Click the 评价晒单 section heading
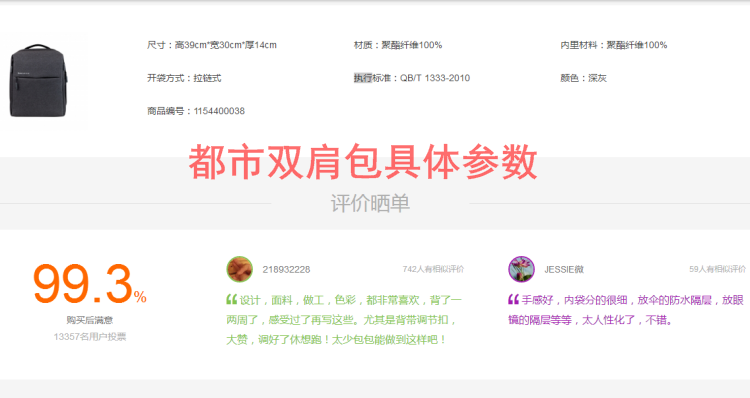The height and width of the screenshot is (398, 750). [x=370, y=203]
